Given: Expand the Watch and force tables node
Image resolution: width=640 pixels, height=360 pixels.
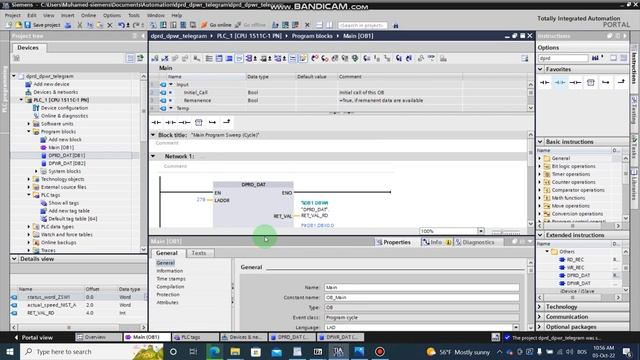Looking at the screenshot, I should (29, 235).
